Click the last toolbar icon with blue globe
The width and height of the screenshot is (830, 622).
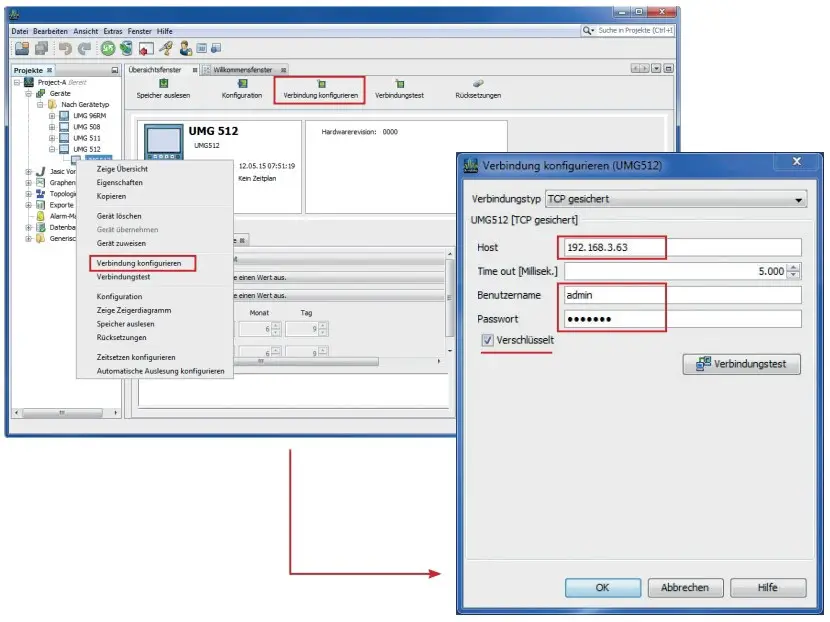[x=216, y=49]
